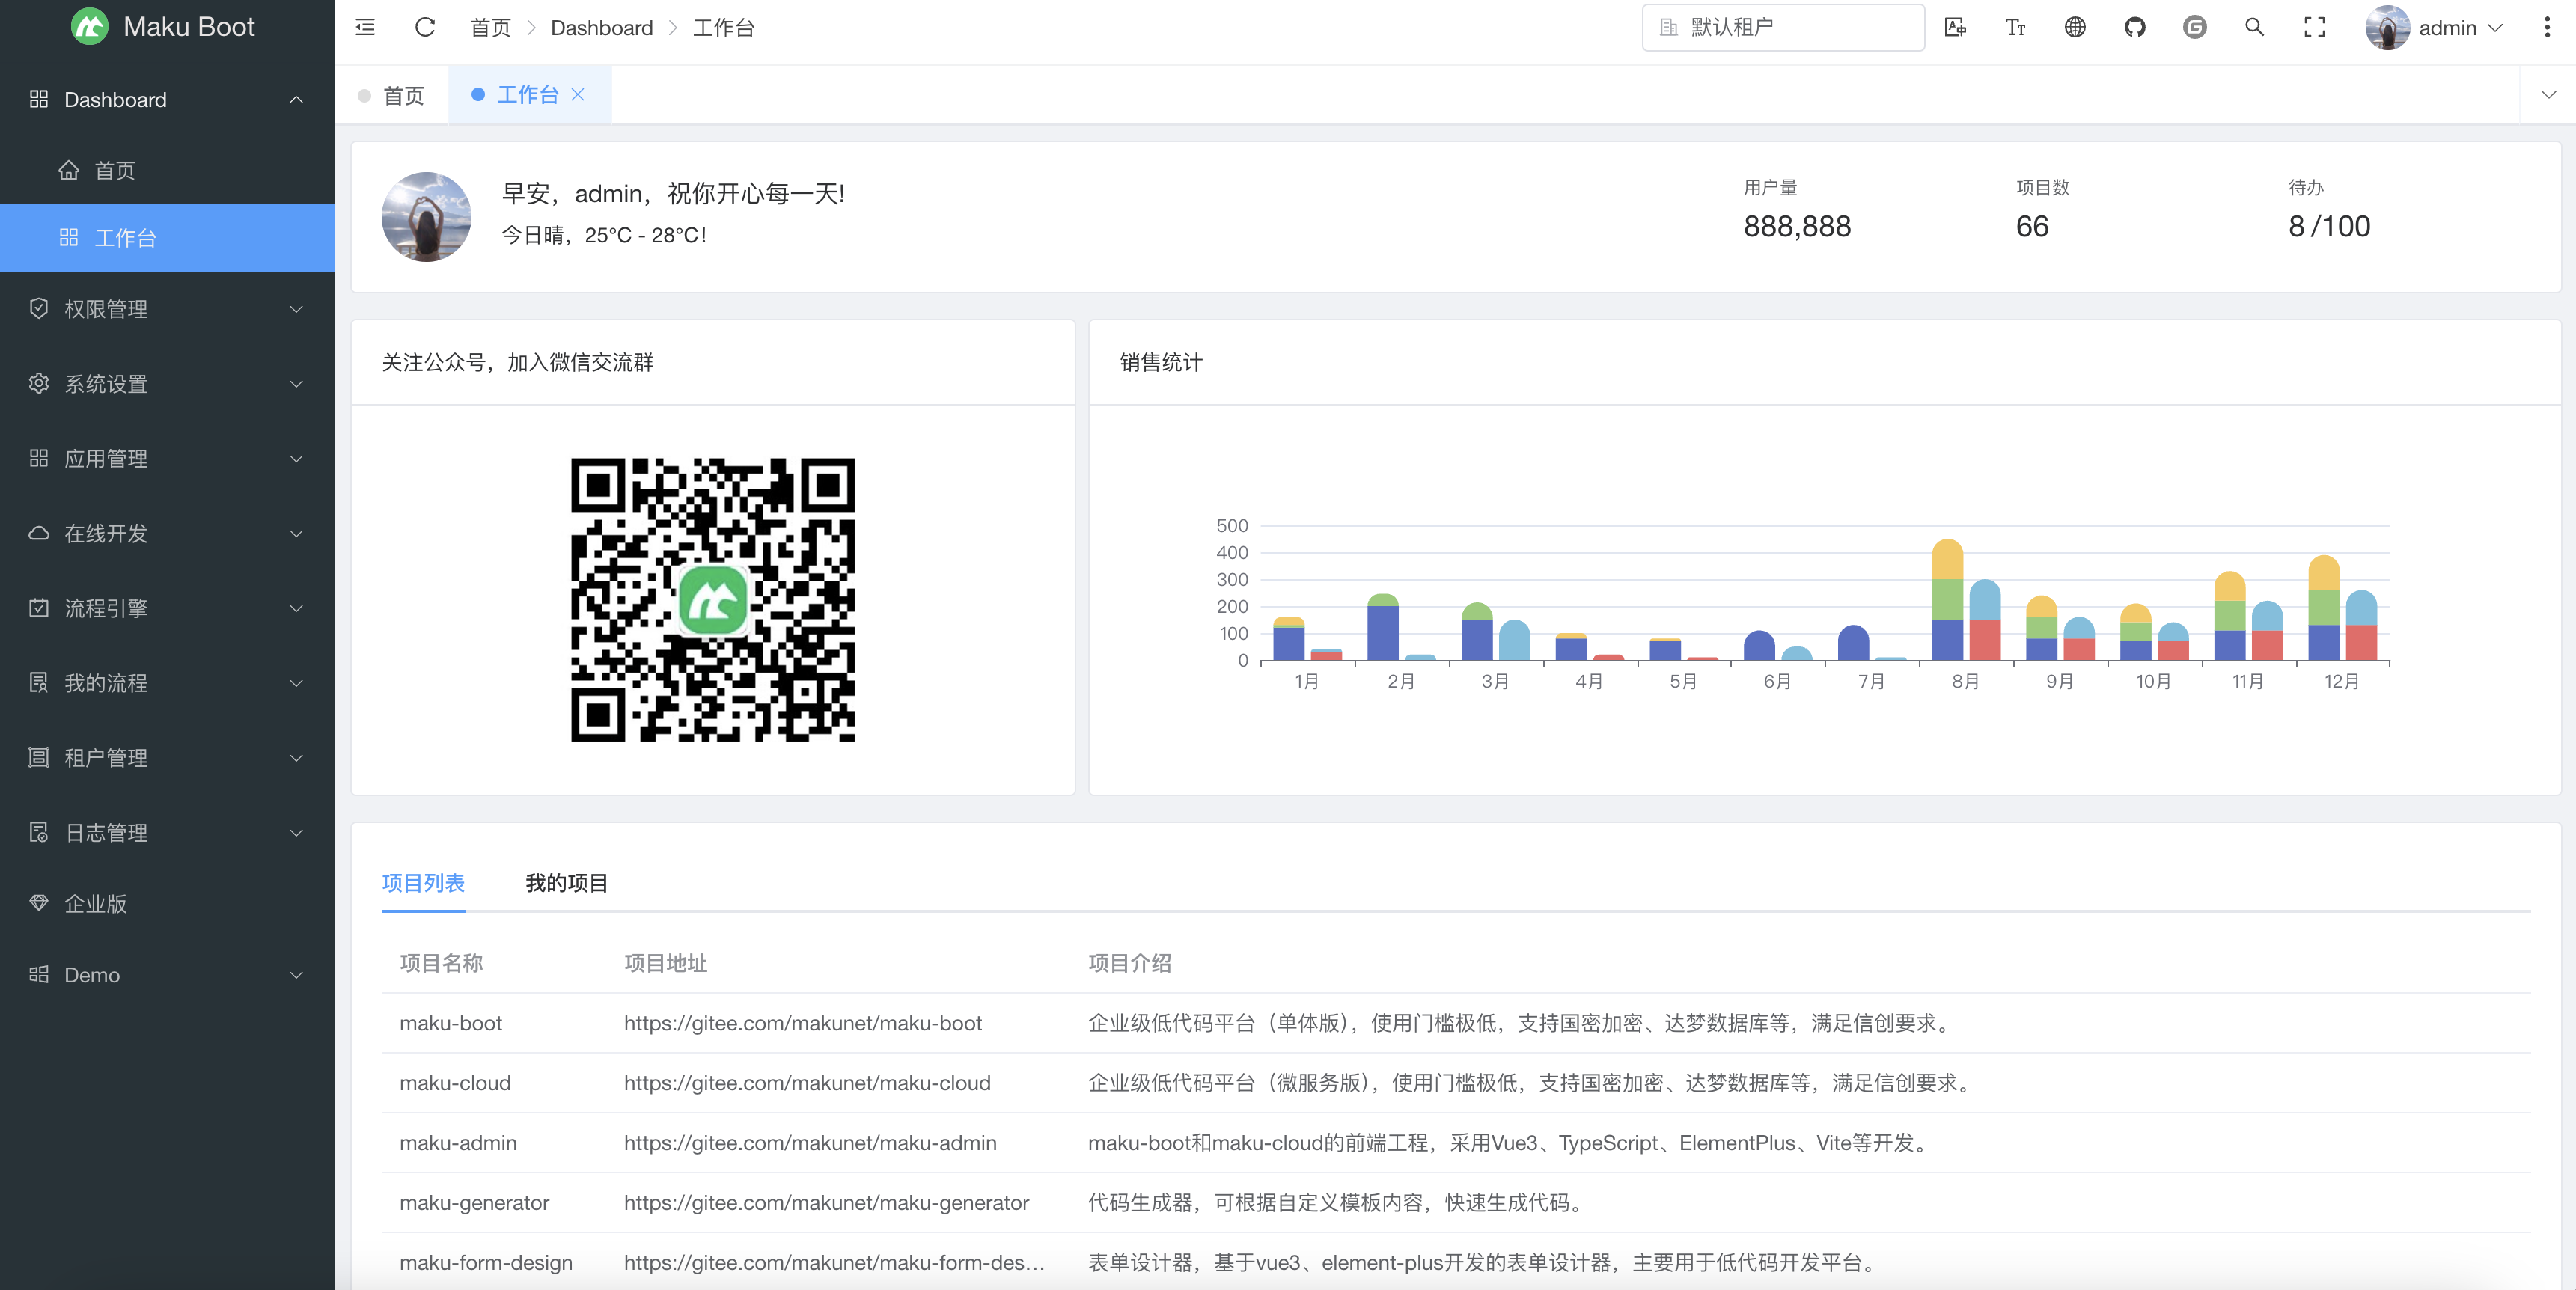Select the 首页 page tab
This screenshot has height=1290, width=2576.
pos(392,95)
